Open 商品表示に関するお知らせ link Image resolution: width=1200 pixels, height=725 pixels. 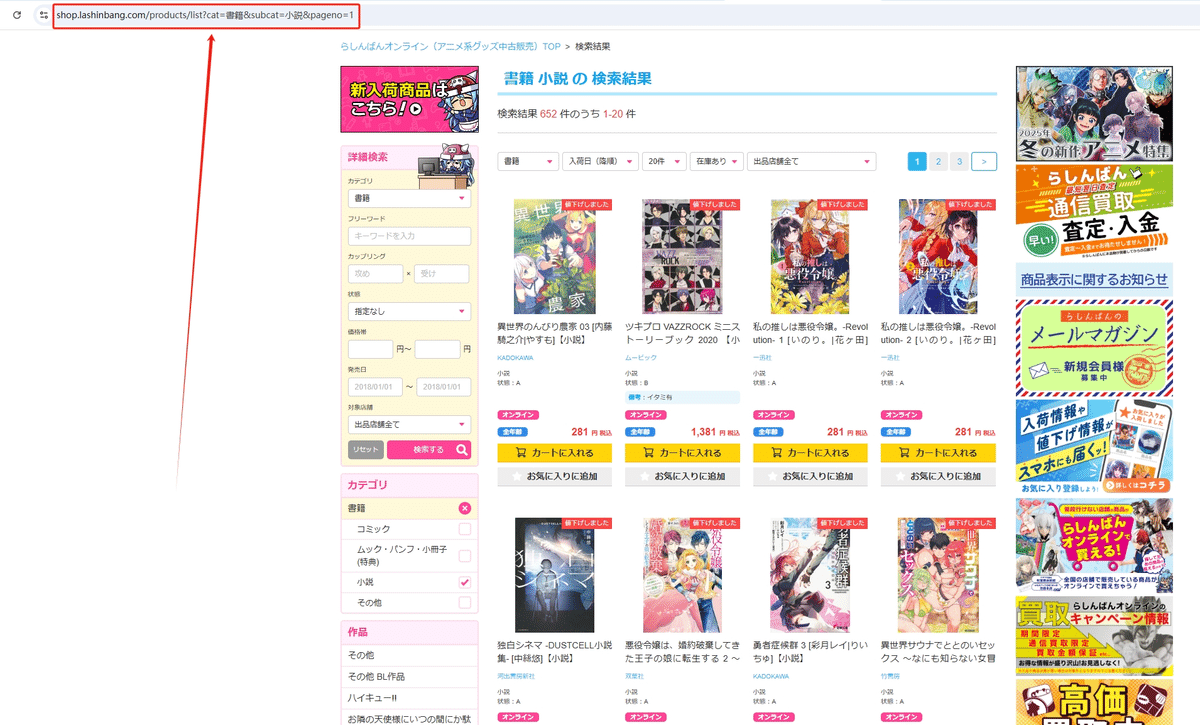1094,279
